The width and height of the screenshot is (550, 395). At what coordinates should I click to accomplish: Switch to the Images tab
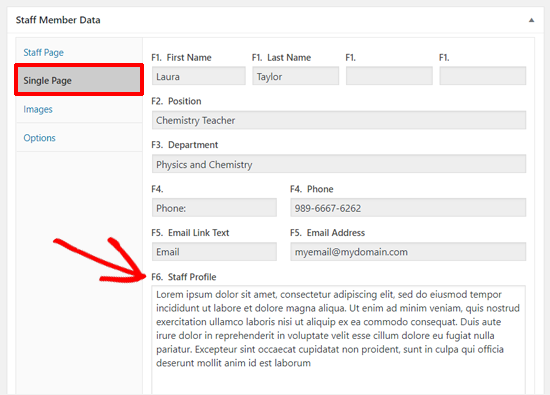tap(38, 109)
